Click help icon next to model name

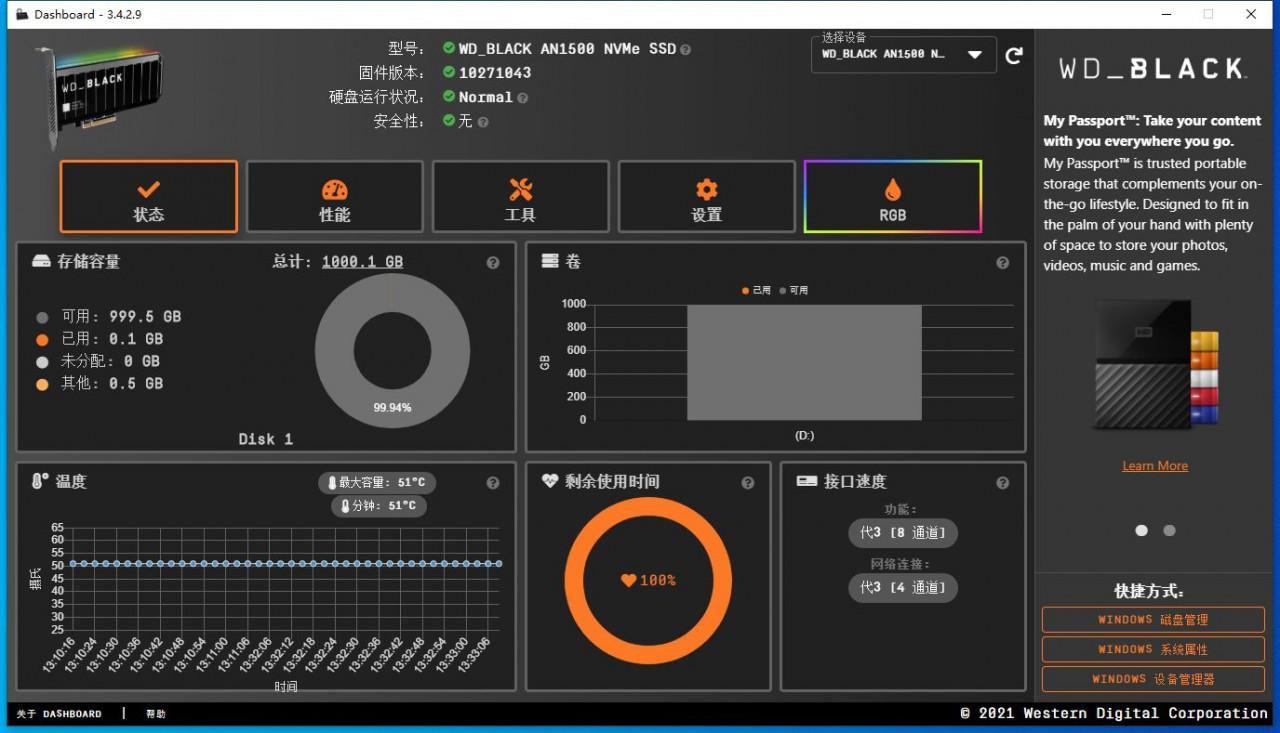tap(685, 49)
